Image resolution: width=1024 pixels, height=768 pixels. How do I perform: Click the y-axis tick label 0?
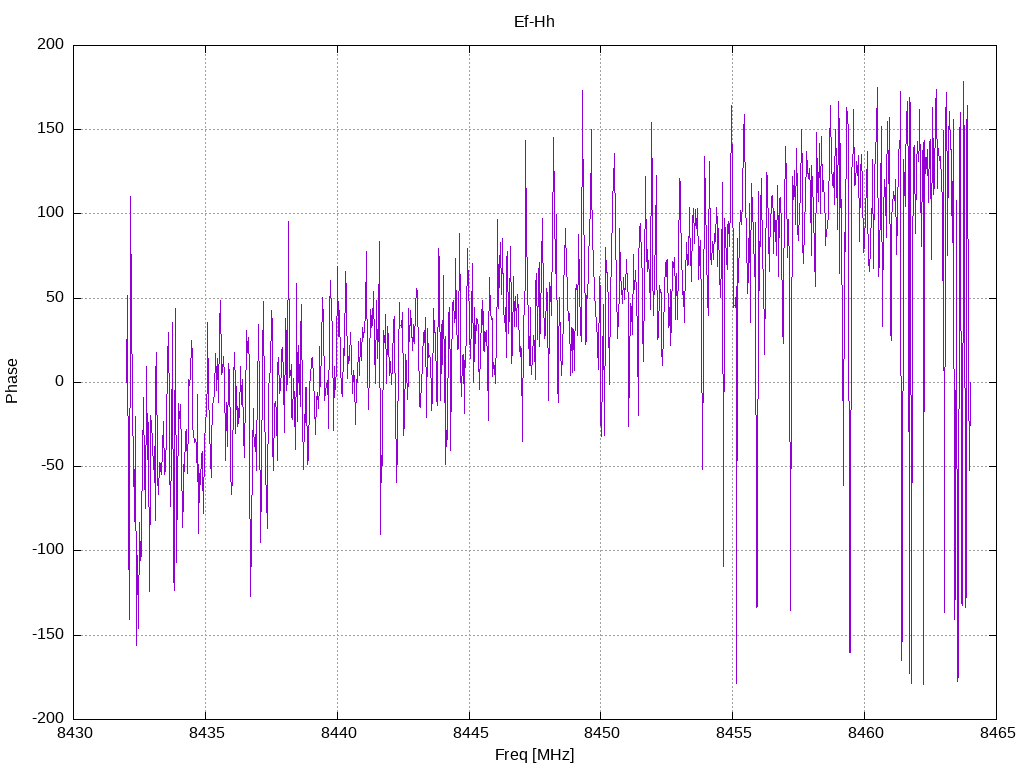point(60,381)
